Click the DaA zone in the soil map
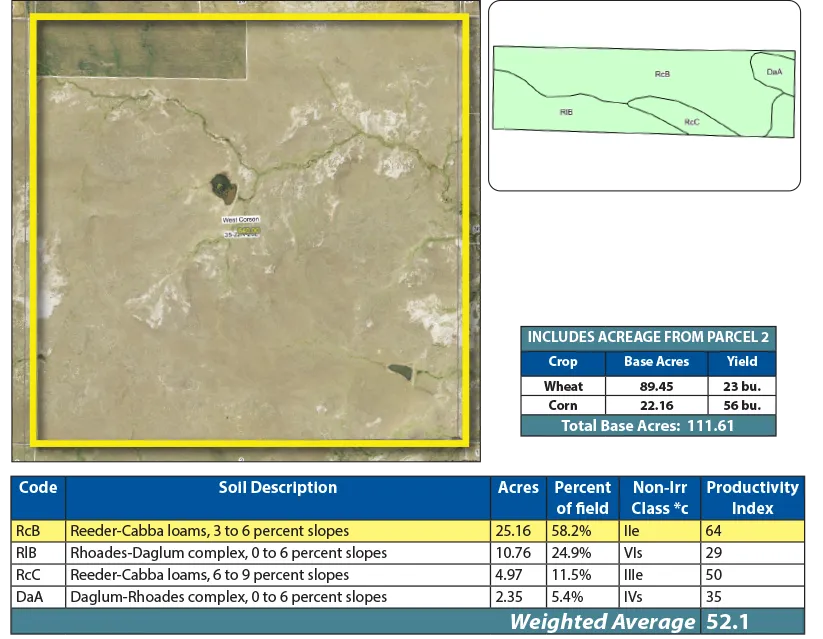Viewport: 823px width, 639px height. 773,72
